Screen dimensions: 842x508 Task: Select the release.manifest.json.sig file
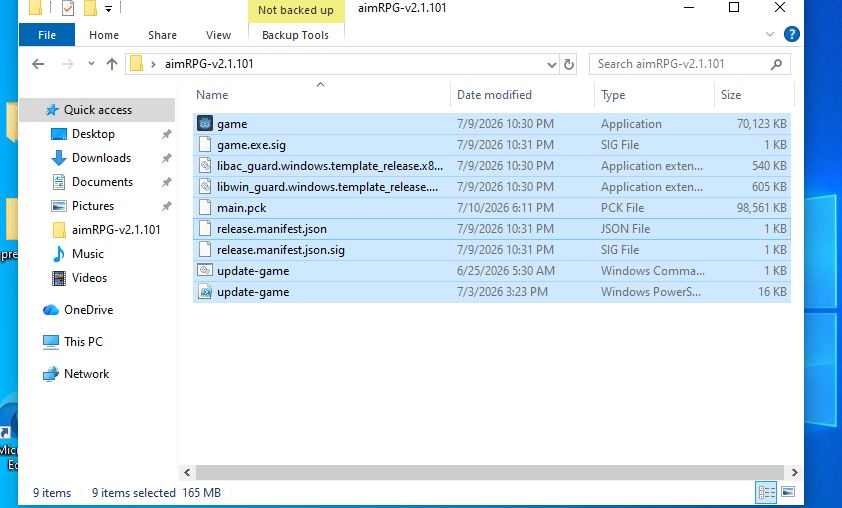point(491,250)
